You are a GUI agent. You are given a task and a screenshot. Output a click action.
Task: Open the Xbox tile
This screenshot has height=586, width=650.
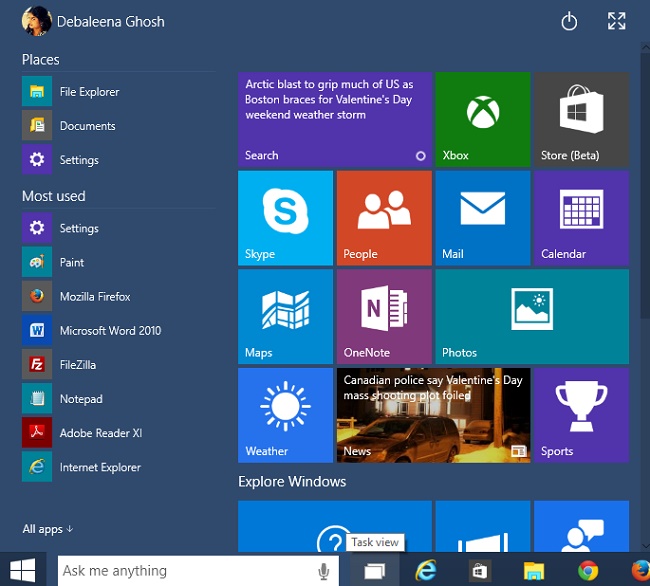(483, 119)
